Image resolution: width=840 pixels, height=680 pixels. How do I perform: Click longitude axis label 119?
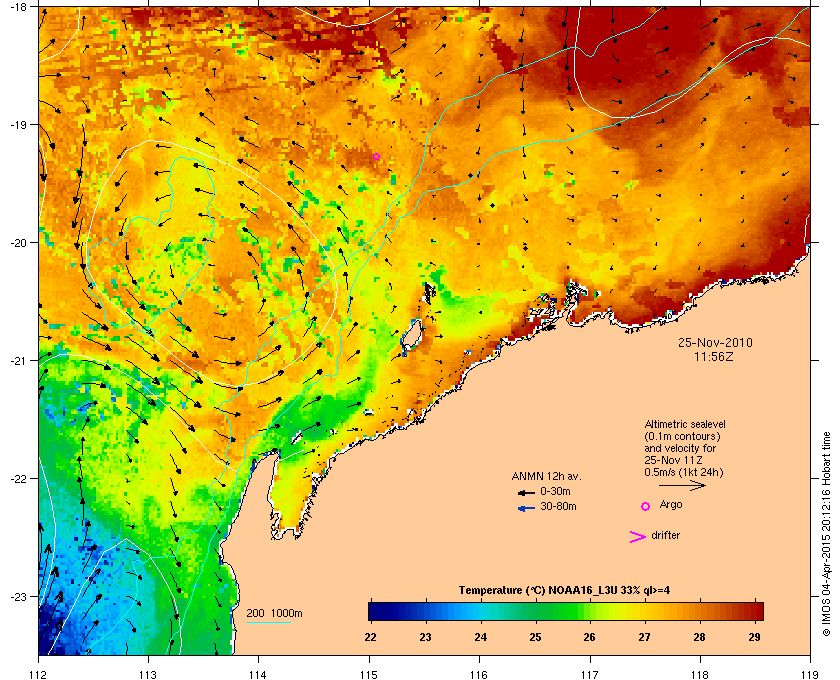pos(810,675)
